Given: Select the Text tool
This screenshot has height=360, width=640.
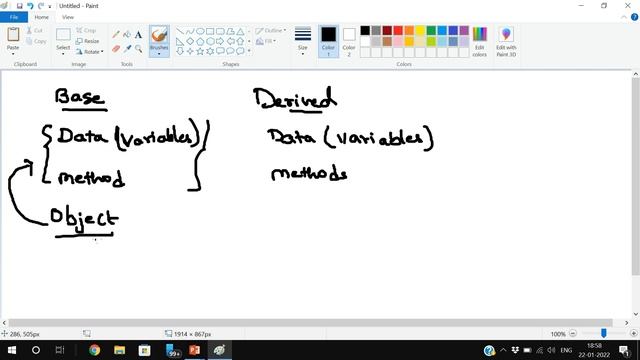Looking at the screenshot, I should (138, 35).
